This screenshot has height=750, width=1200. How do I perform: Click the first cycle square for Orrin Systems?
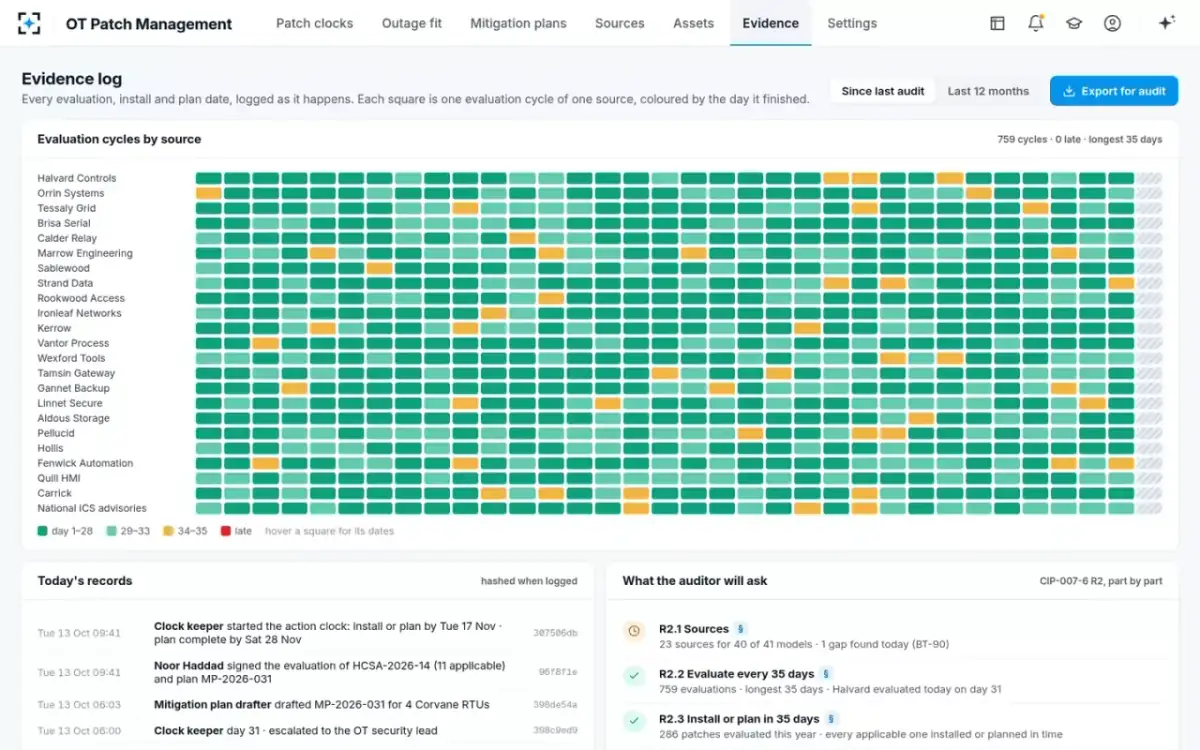(208, 193)
